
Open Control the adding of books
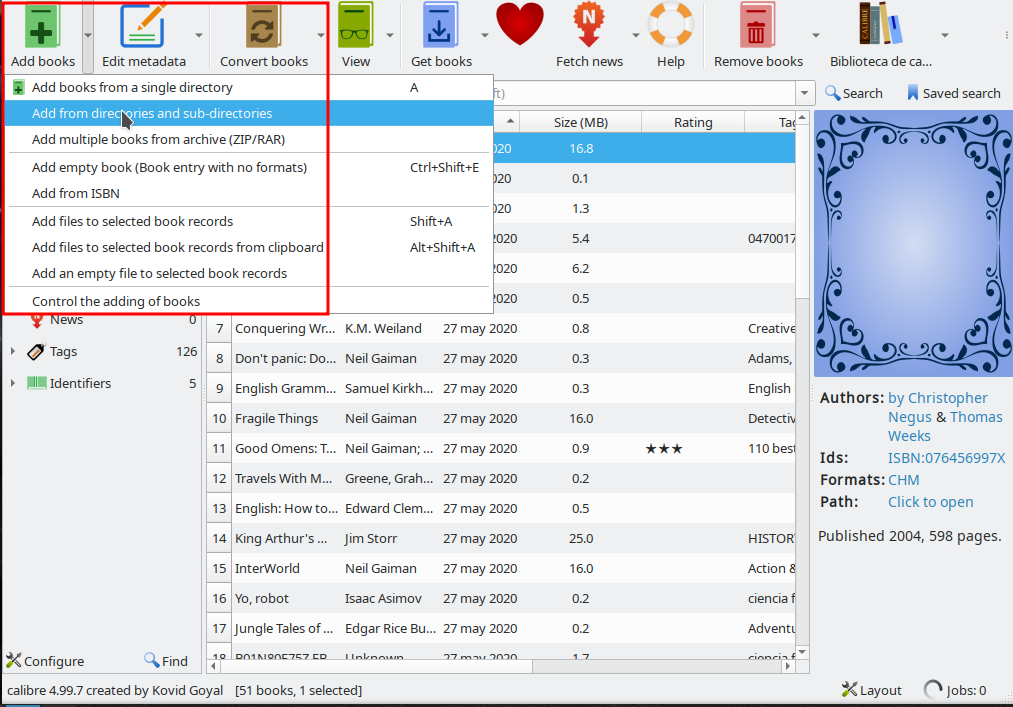[249, 301]
